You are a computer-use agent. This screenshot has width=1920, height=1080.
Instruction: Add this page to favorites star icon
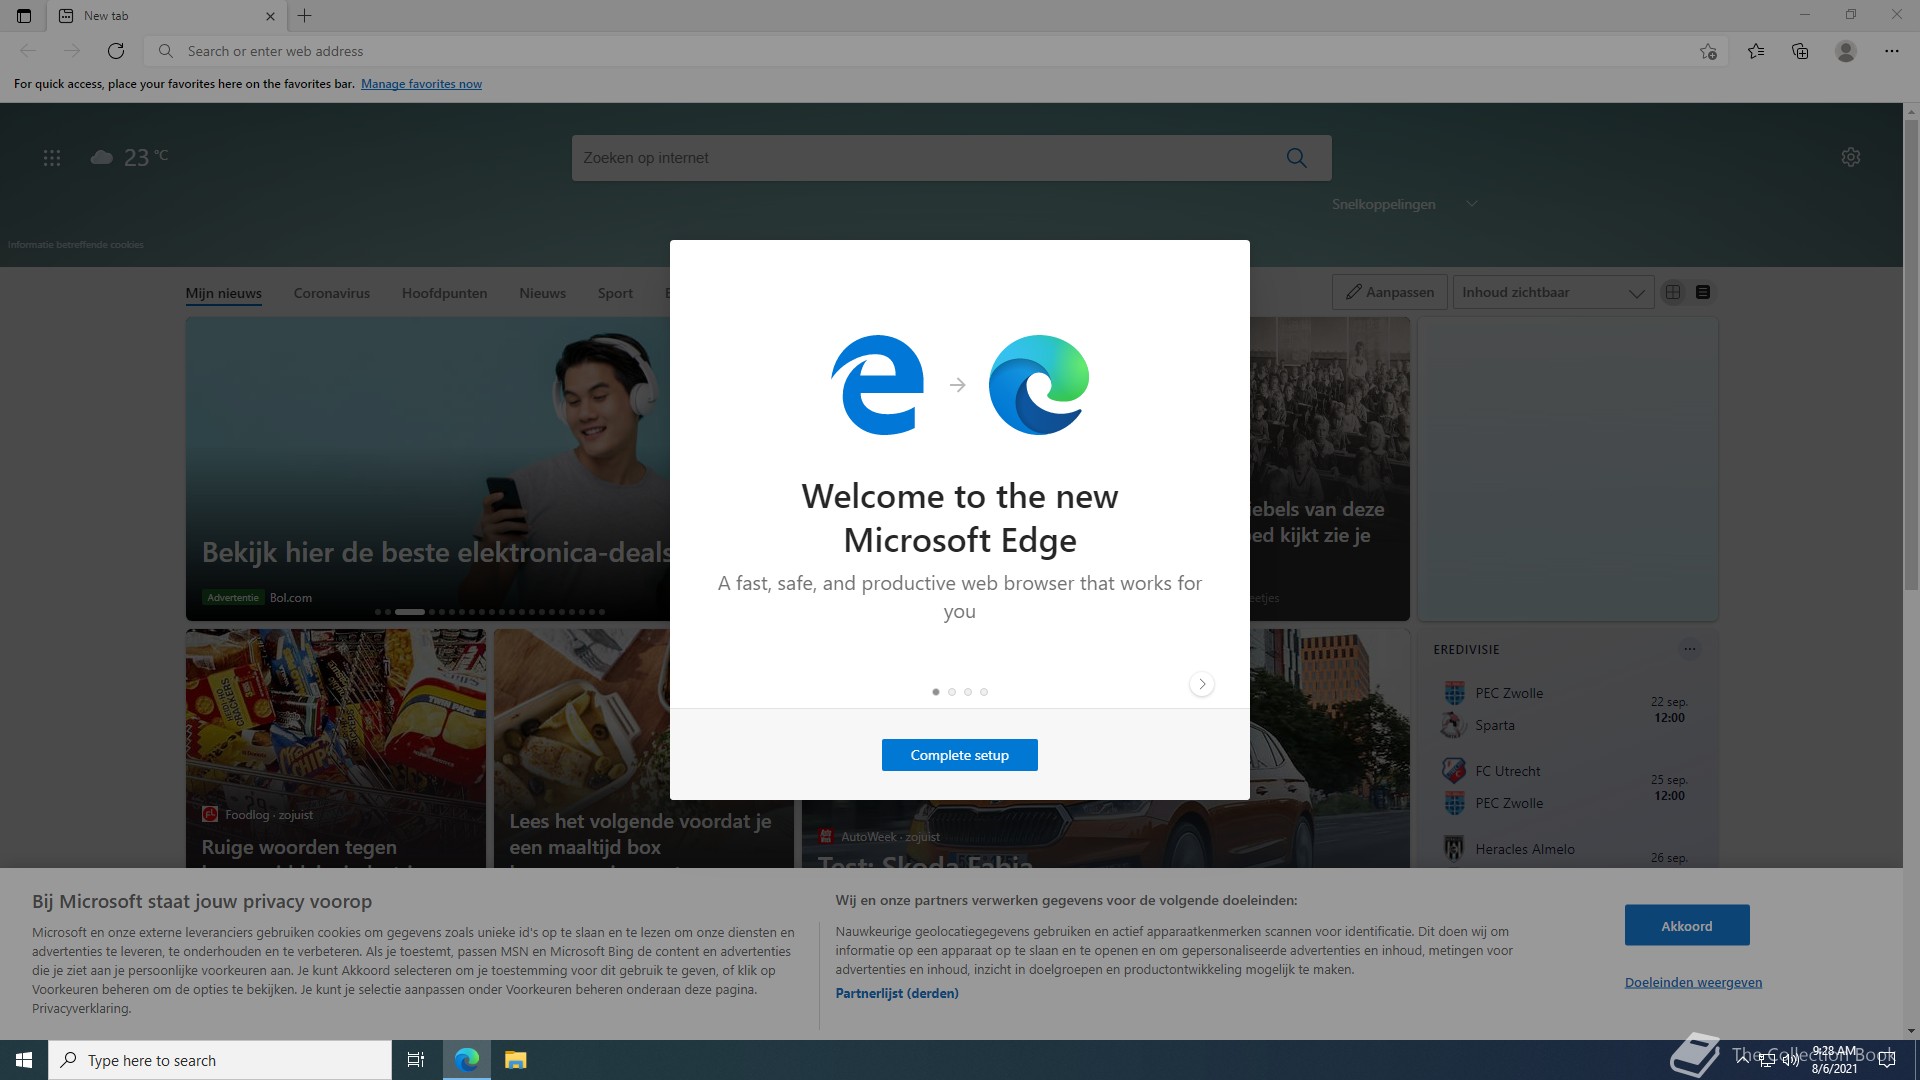click(x=1708, y=51)
